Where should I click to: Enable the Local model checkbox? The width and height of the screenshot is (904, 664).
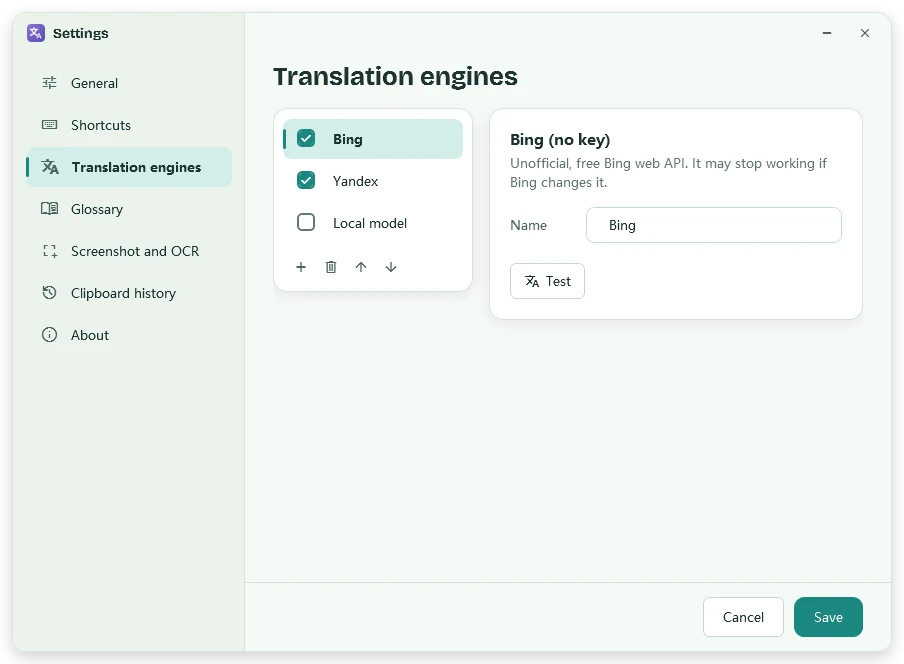[x=306, y=222]
